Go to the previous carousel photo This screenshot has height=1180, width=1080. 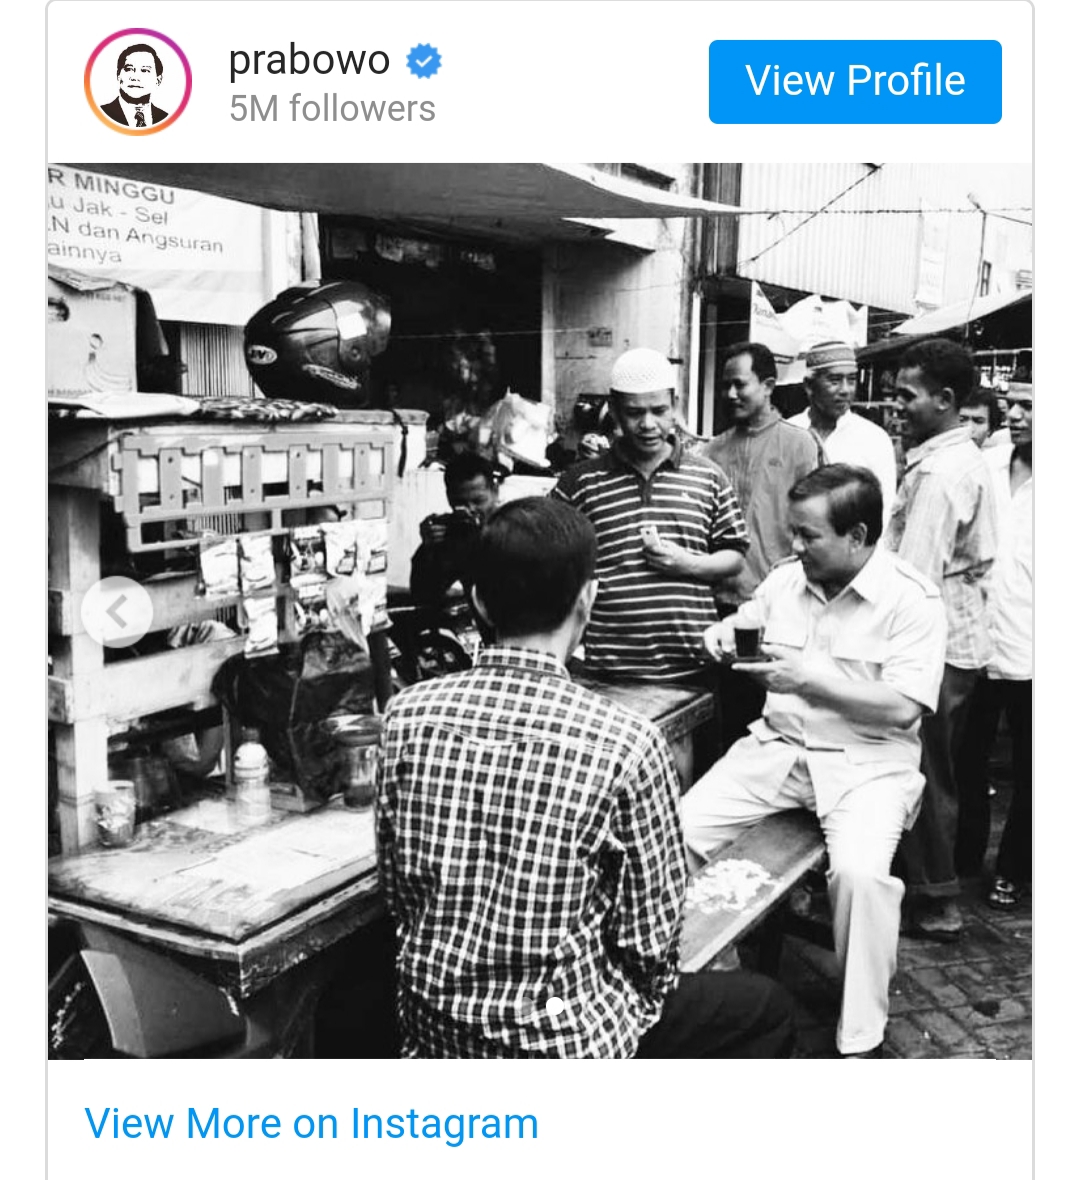pos(117,611)
